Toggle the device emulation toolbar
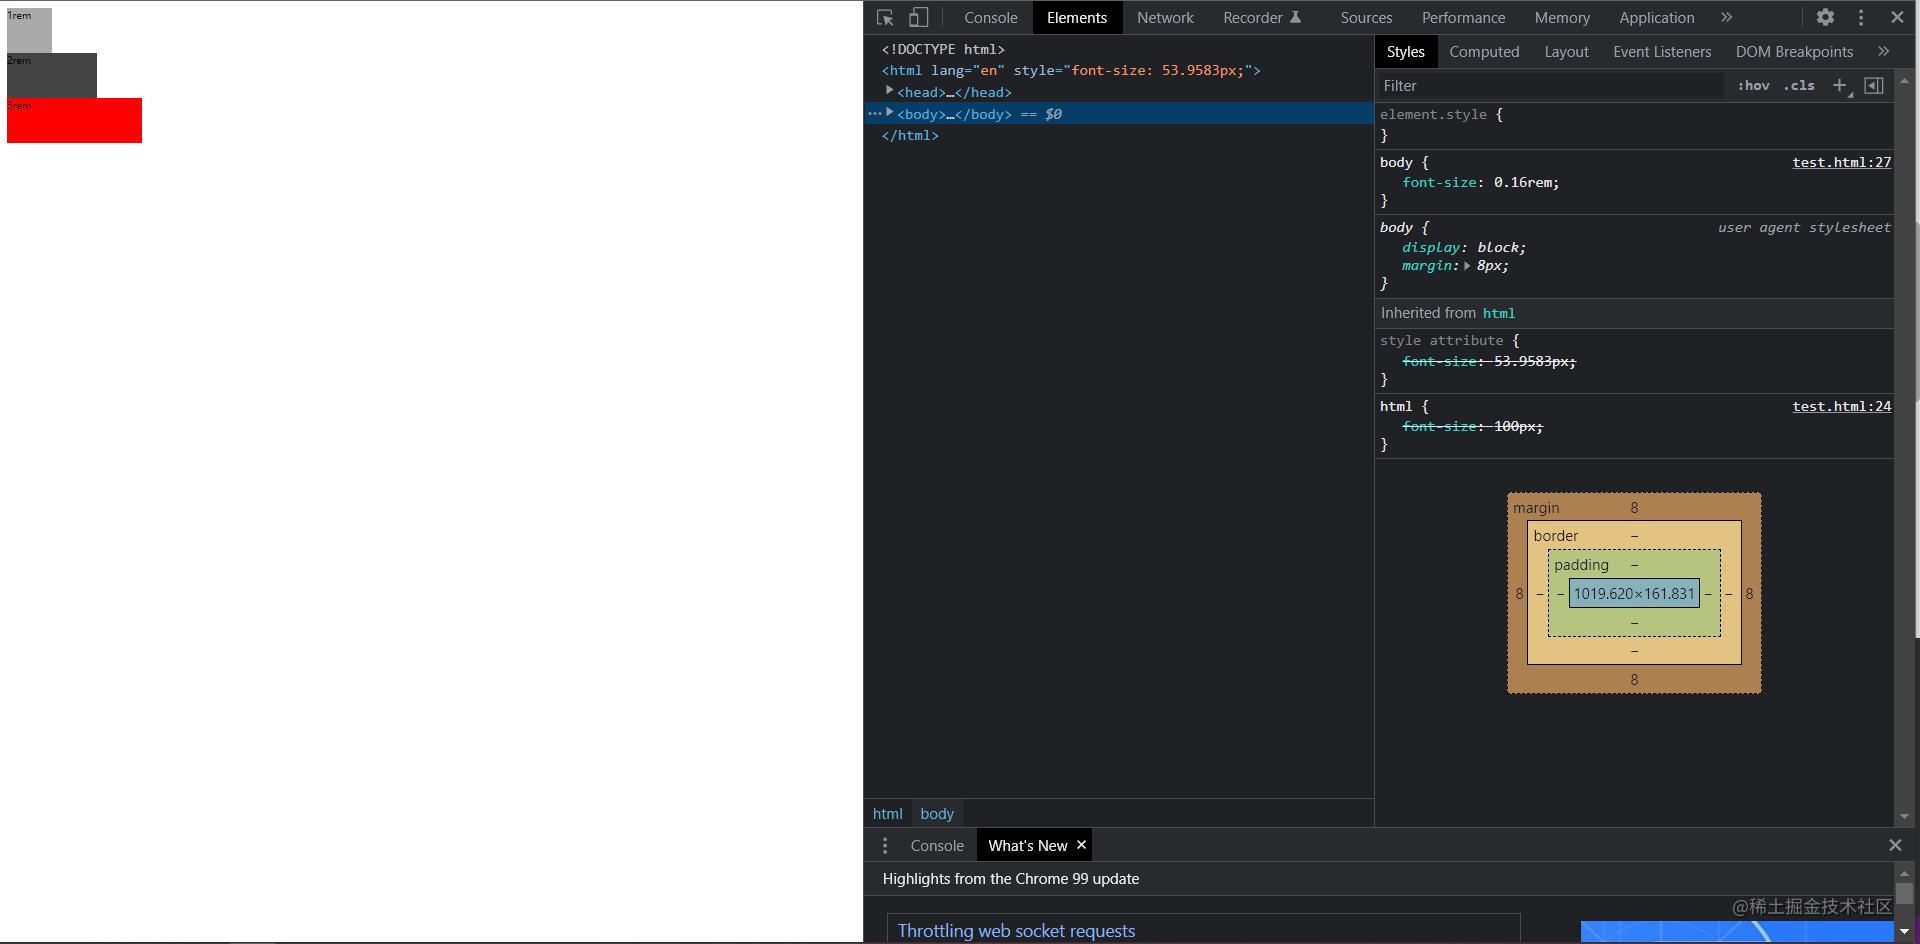 [x=918, y=17]
